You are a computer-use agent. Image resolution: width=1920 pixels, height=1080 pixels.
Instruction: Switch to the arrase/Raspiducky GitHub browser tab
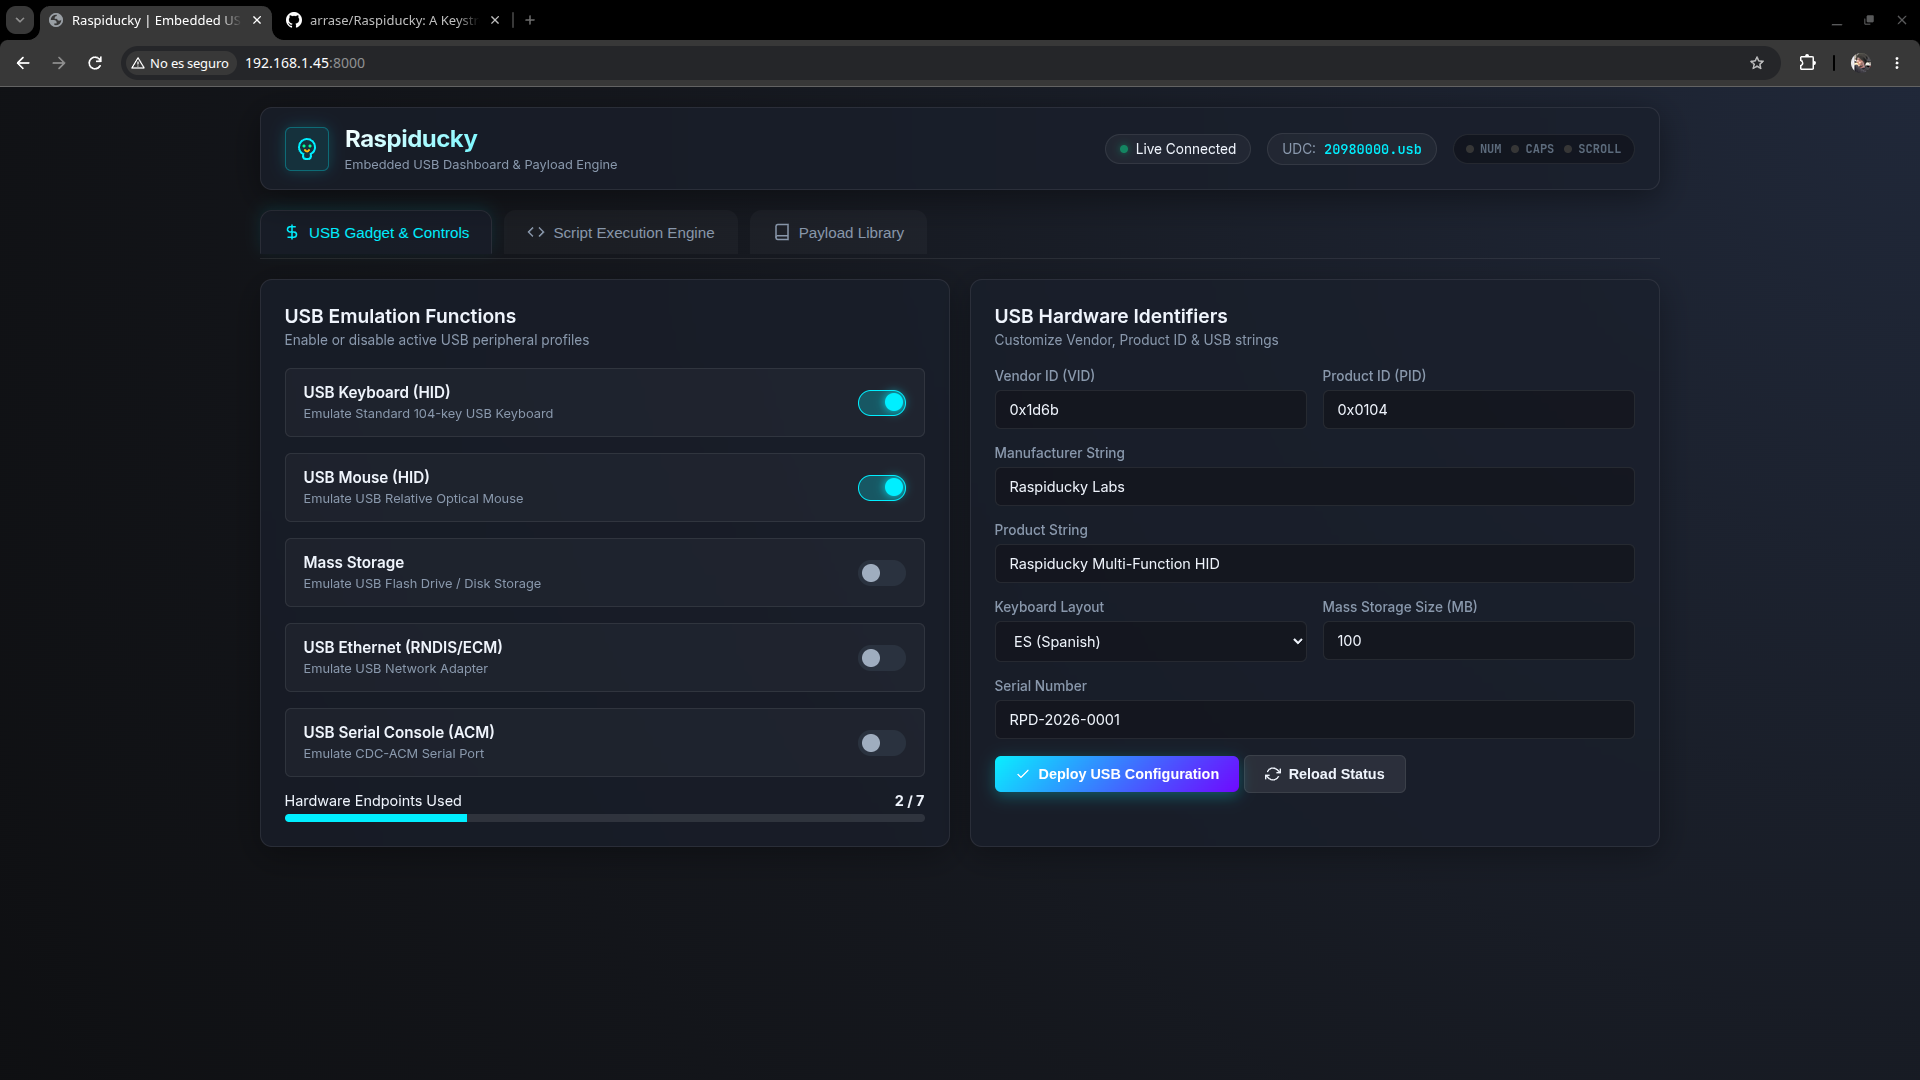point(391,20)
